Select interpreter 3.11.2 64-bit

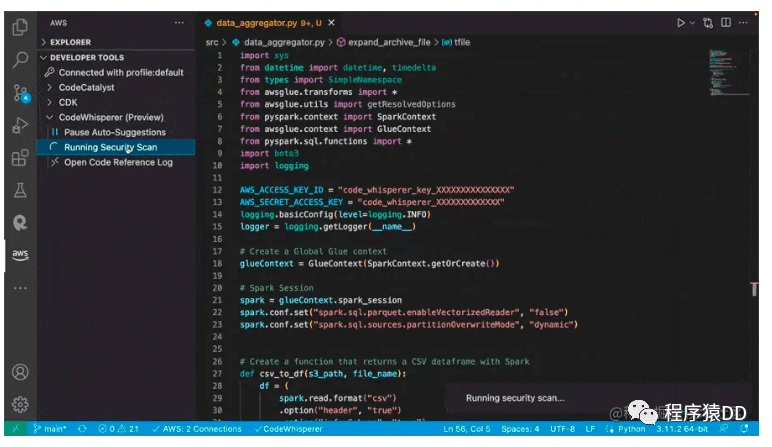coord(681,429)
